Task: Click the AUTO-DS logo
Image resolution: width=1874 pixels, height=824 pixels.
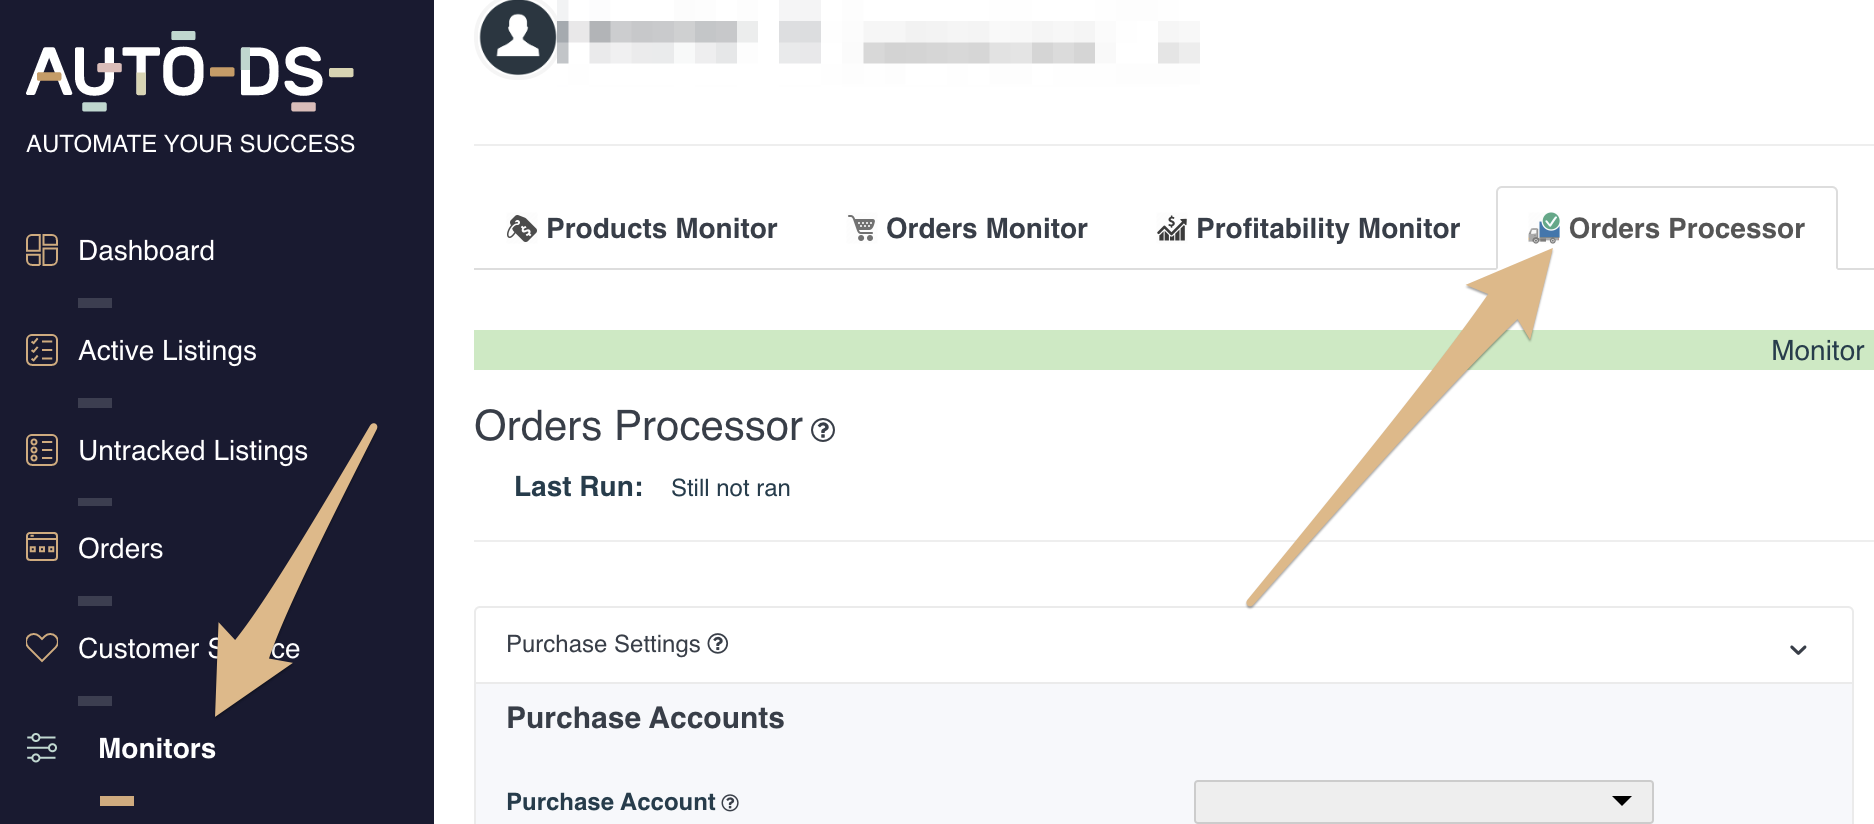Action: [x=190, y=72]
